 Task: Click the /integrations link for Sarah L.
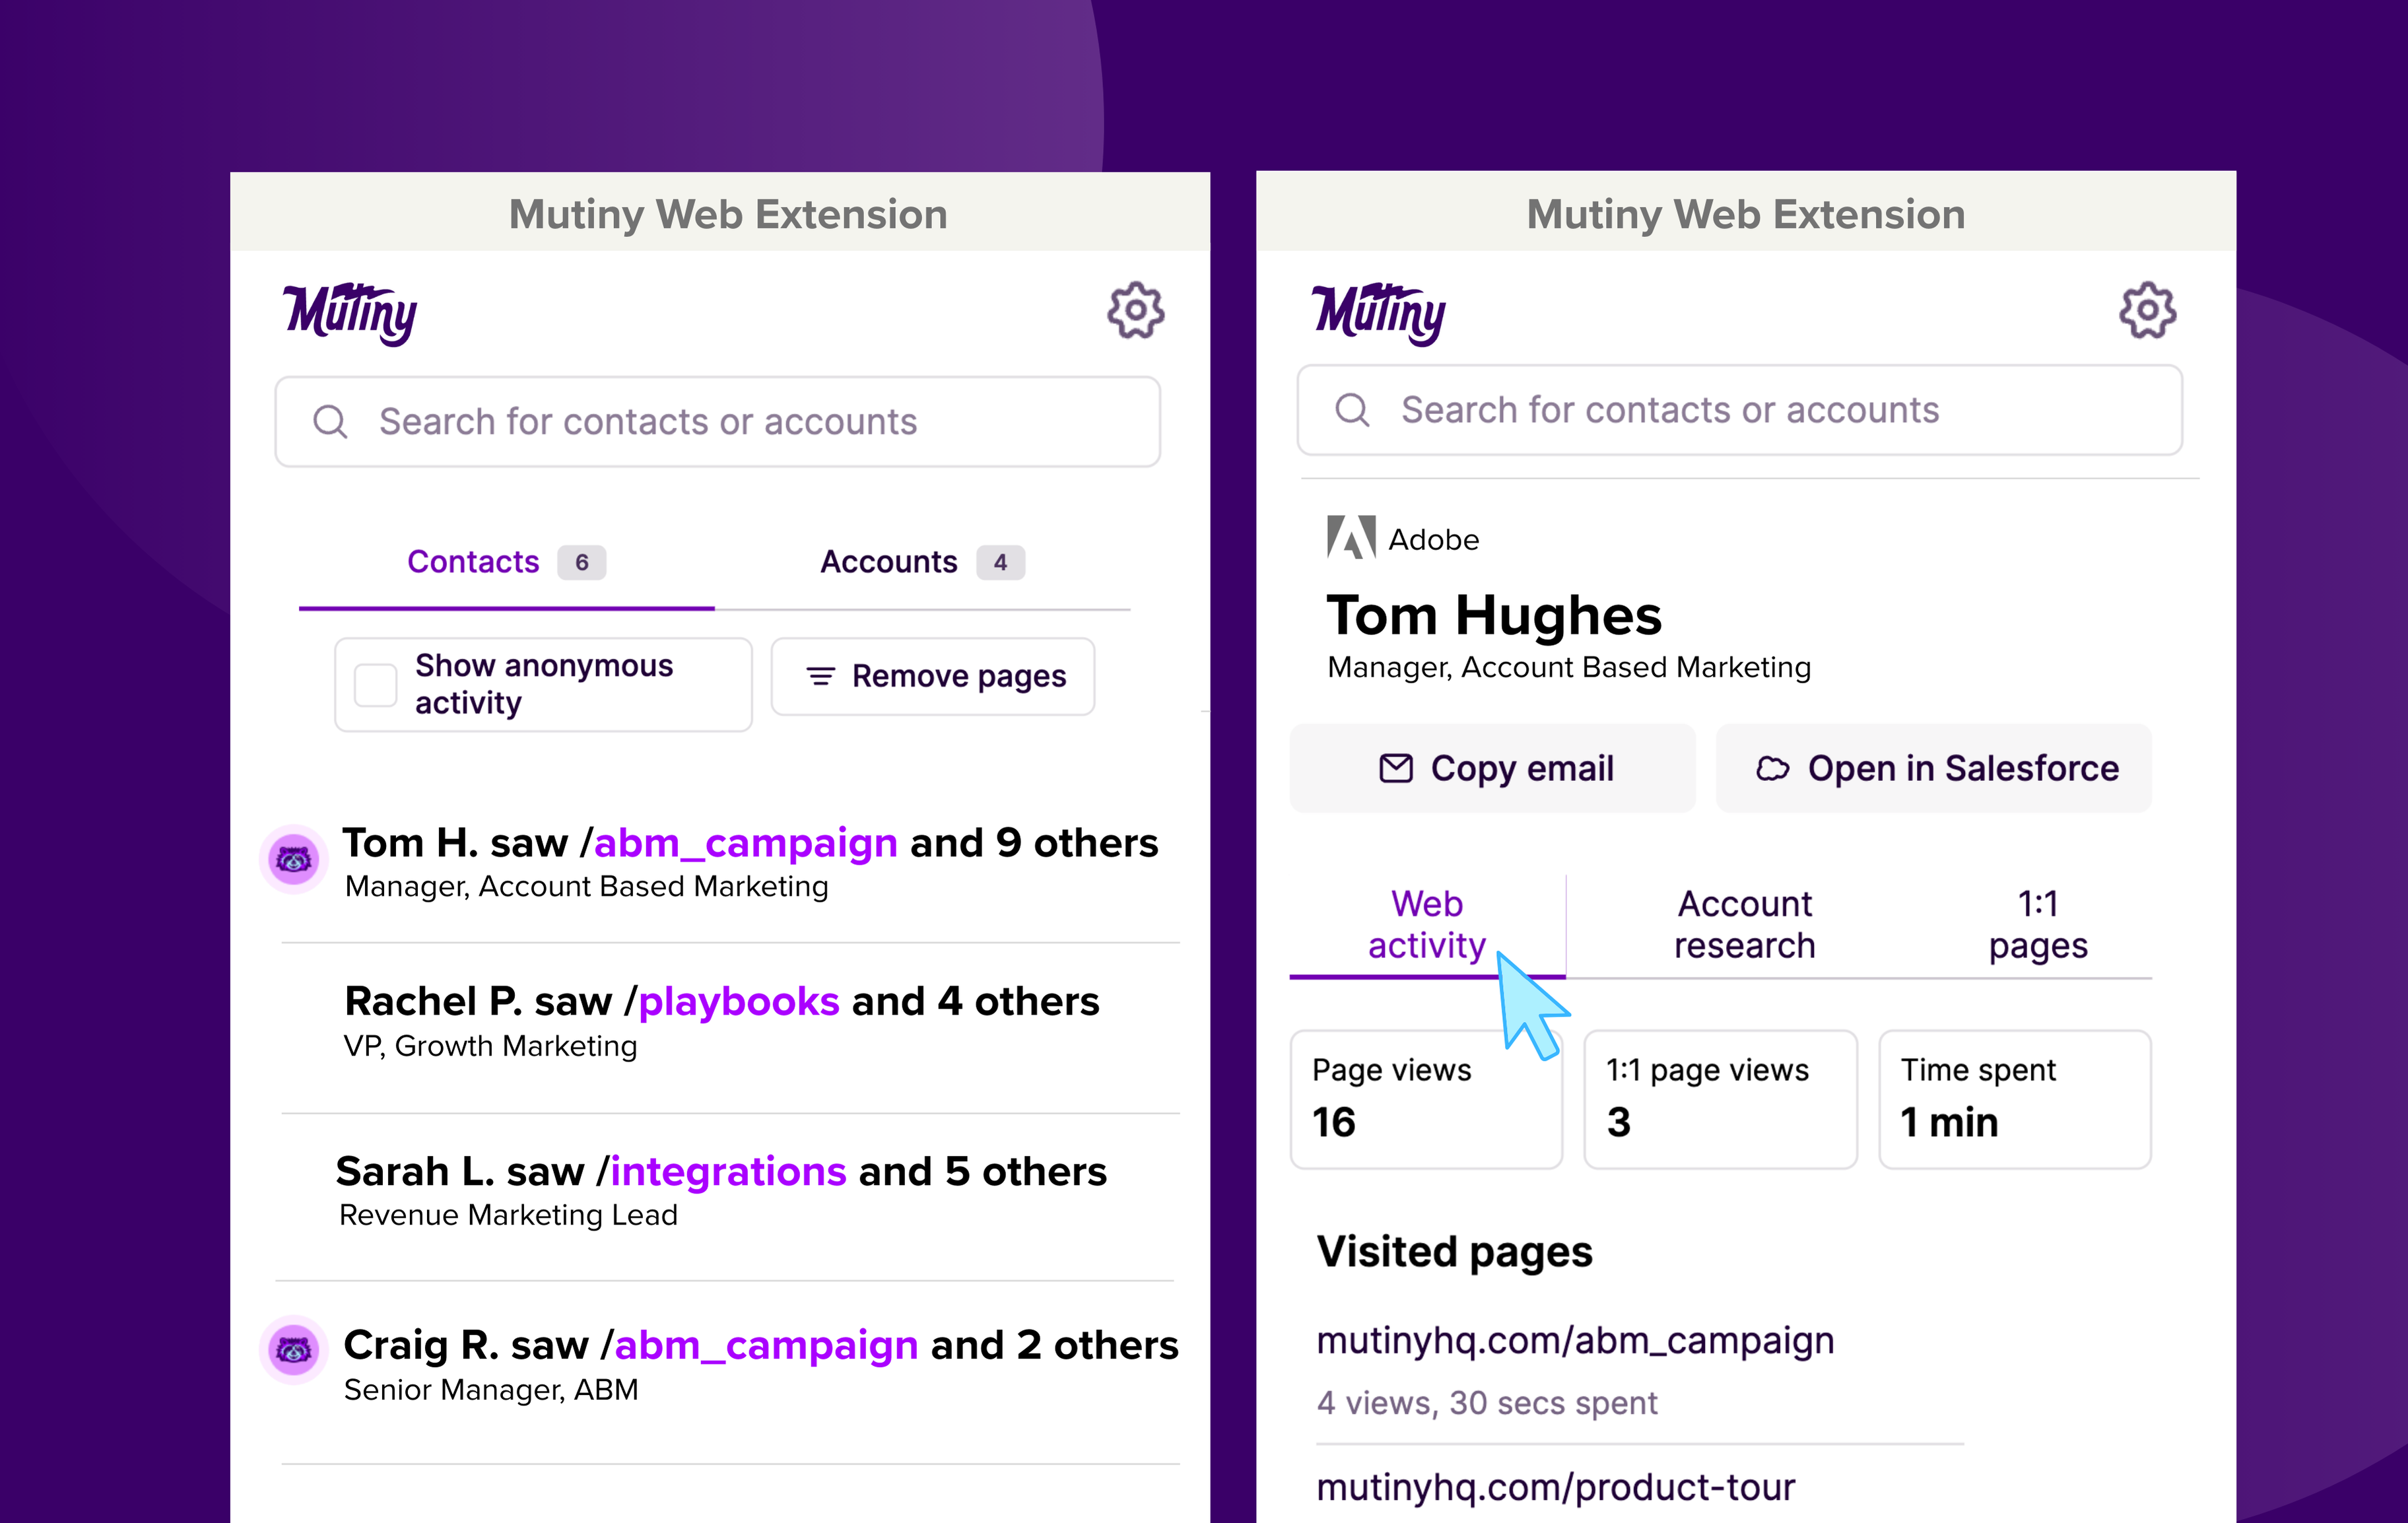(728, 1172)
